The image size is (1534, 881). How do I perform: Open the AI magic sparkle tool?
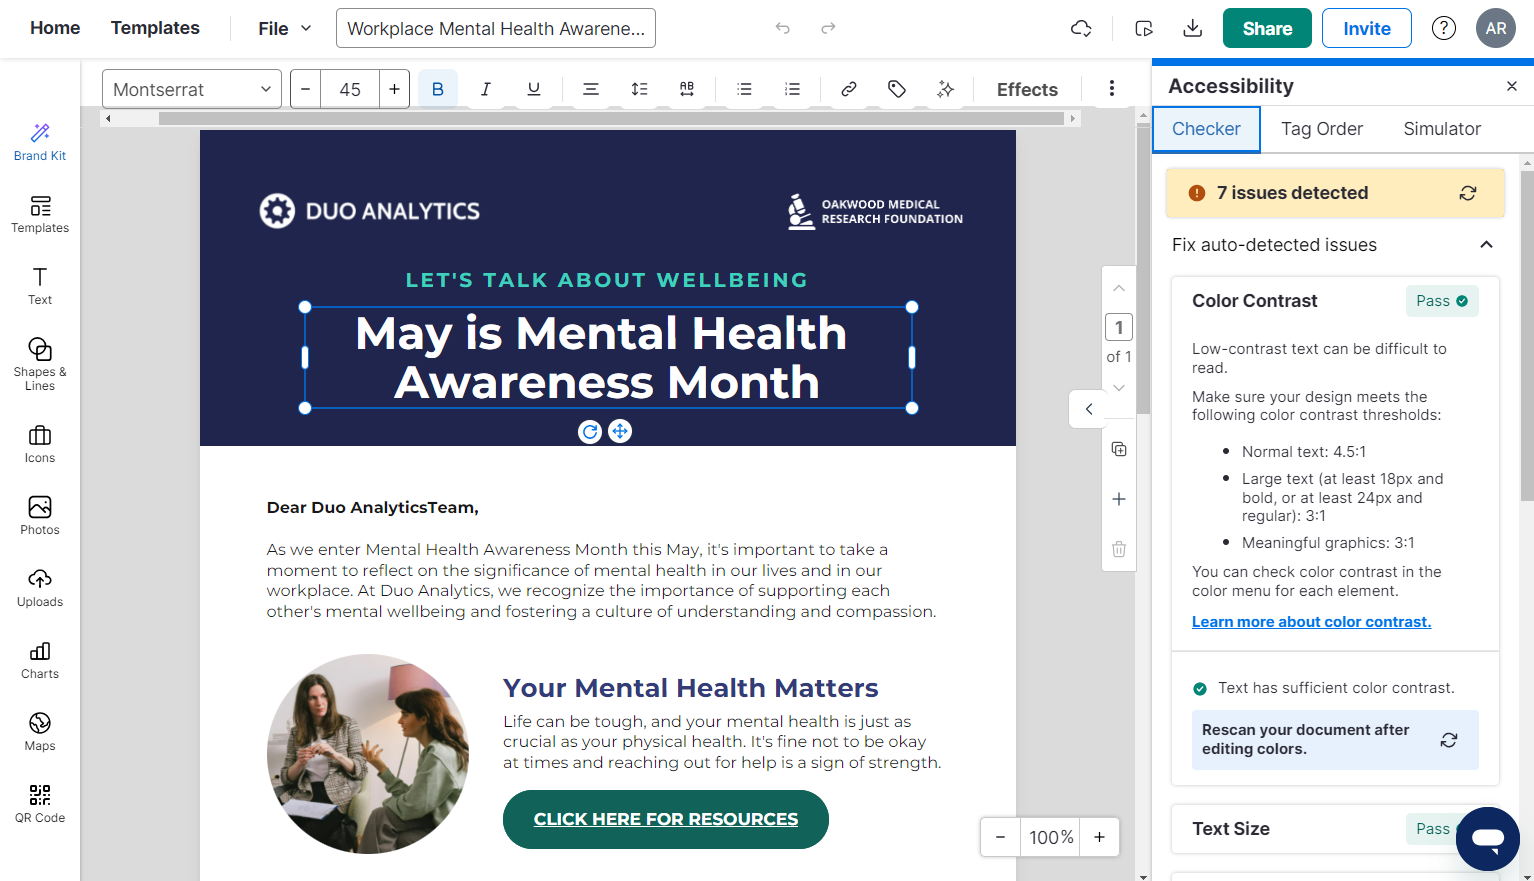944,89
